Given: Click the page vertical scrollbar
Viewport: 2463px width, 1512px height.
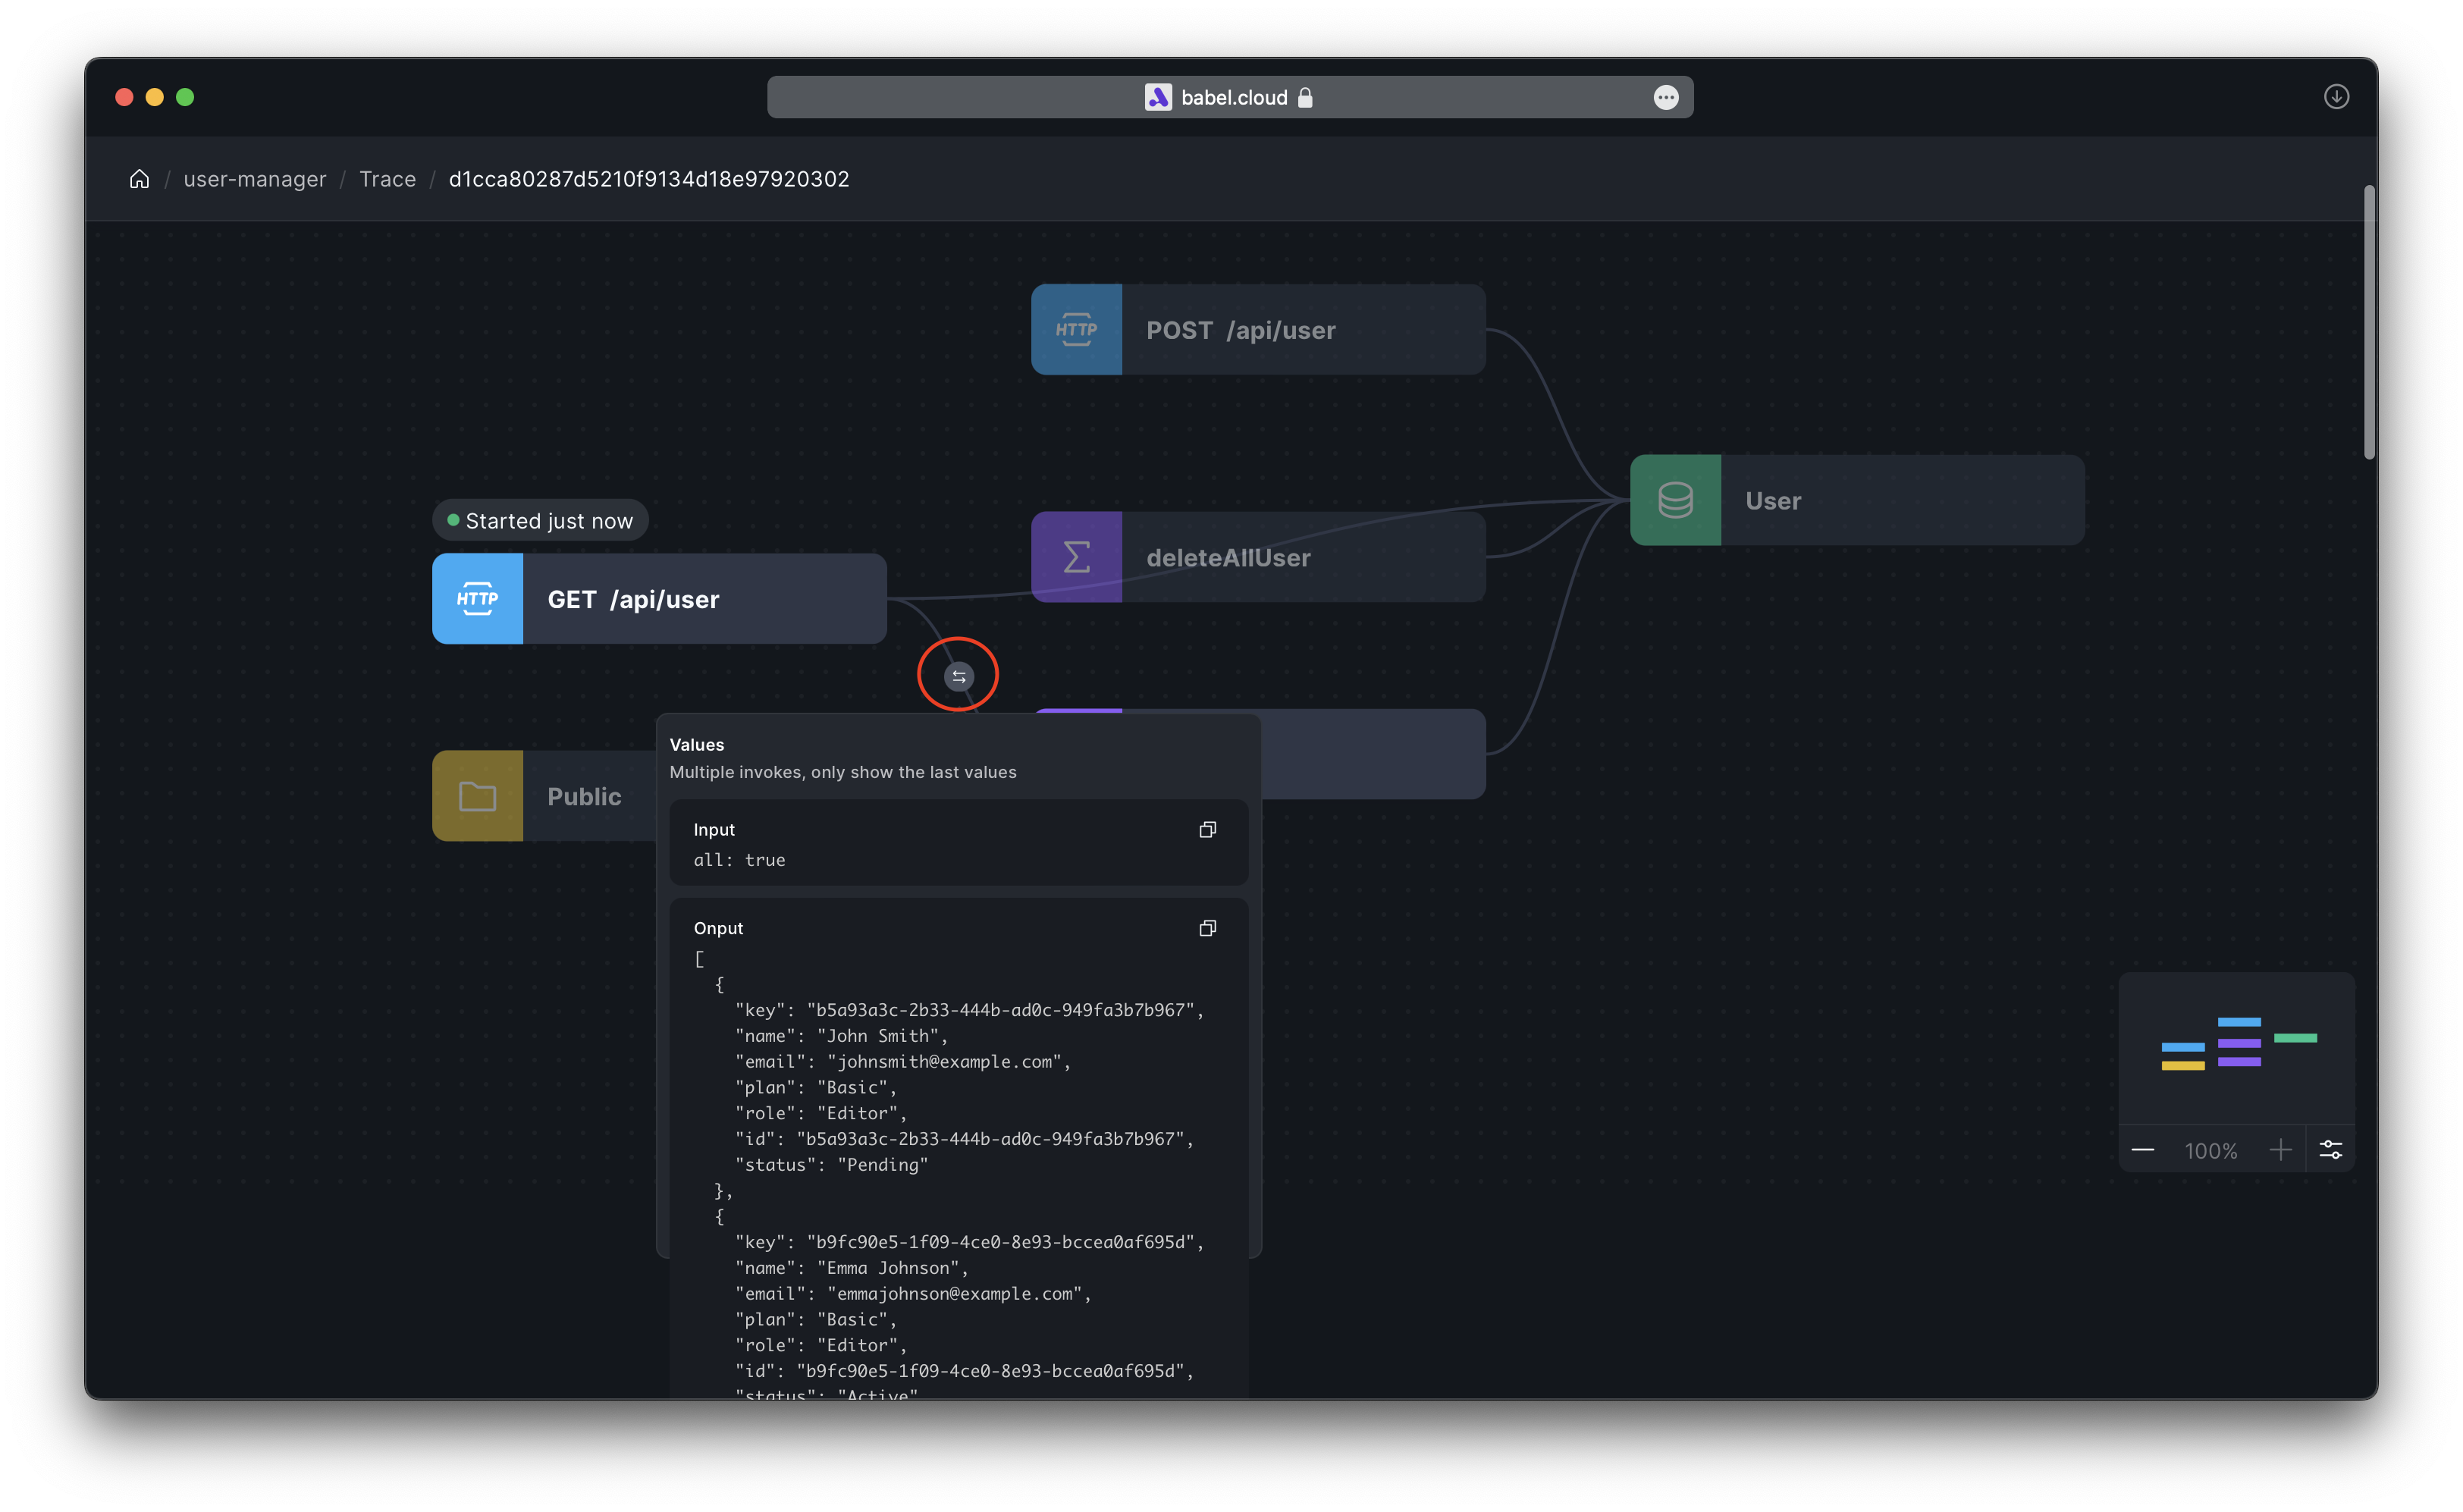Looking at the screenshot, I should pyautogui.click(x=2369, y=322).
